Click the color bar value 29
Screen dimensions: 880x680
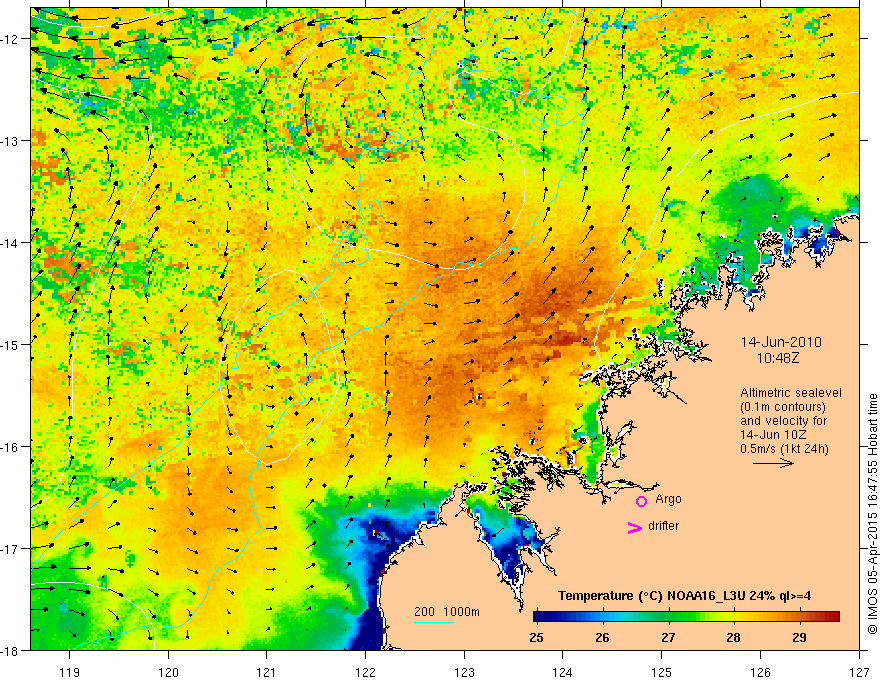click(799, 637)
